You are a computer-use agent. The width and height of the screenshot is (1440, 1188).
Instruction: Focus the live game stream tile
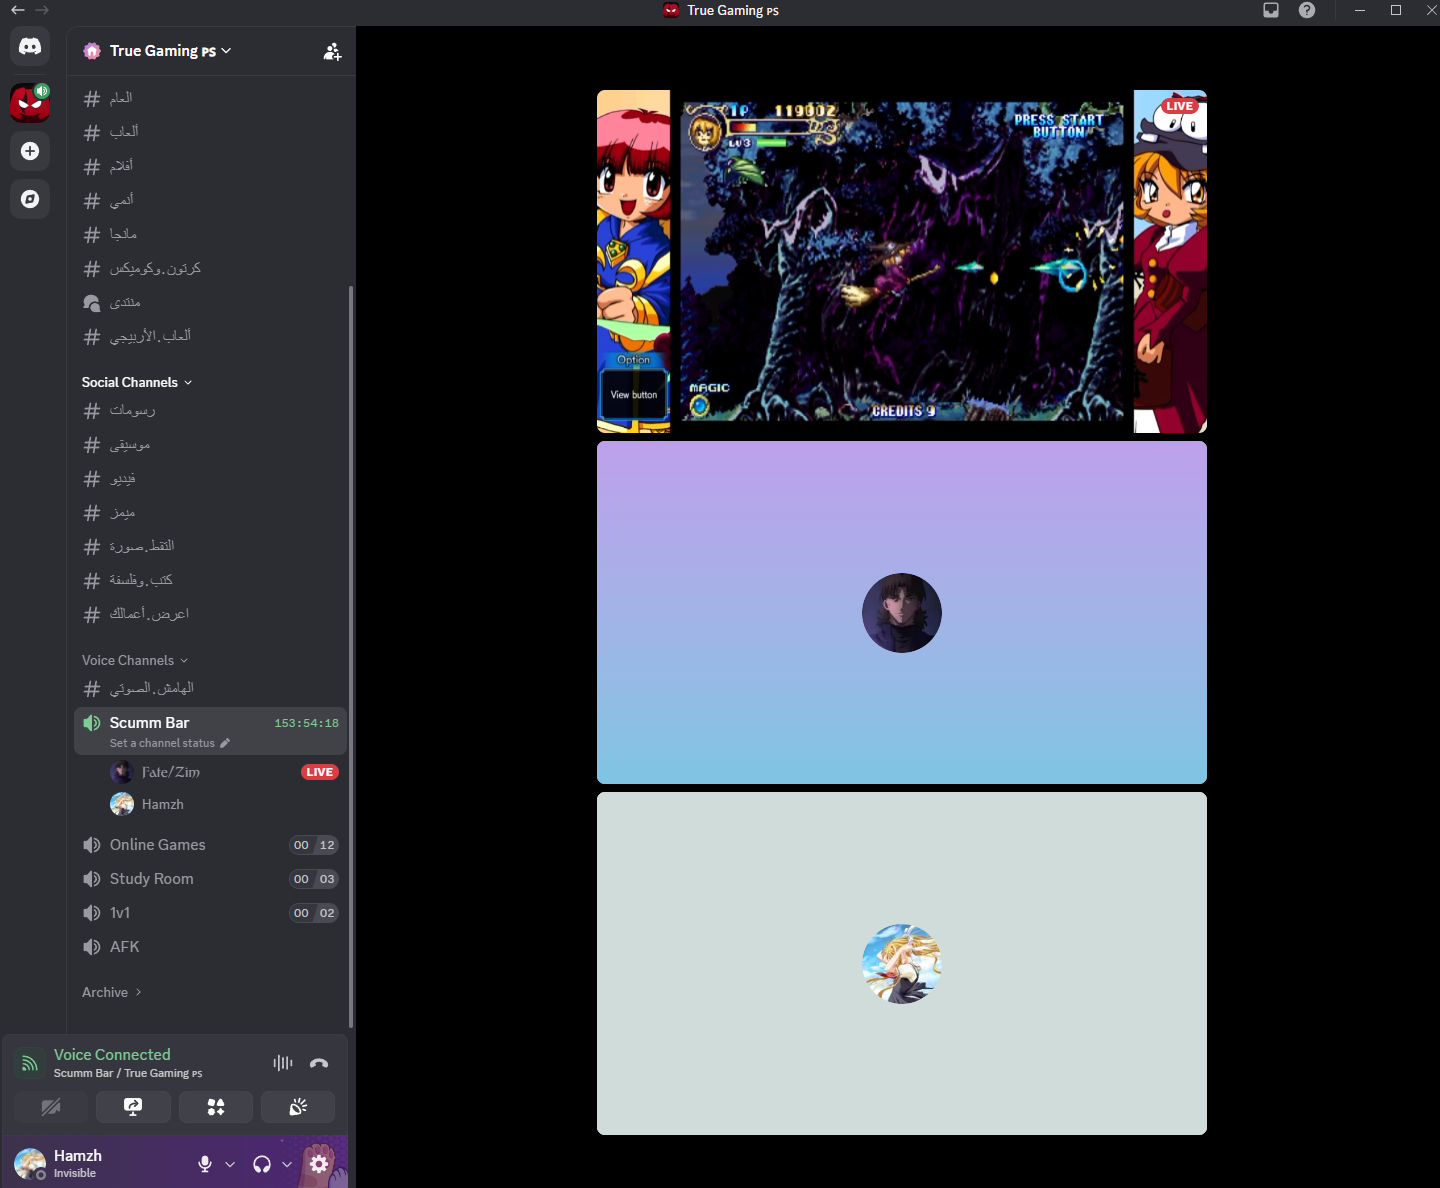(x=902, y=262)
